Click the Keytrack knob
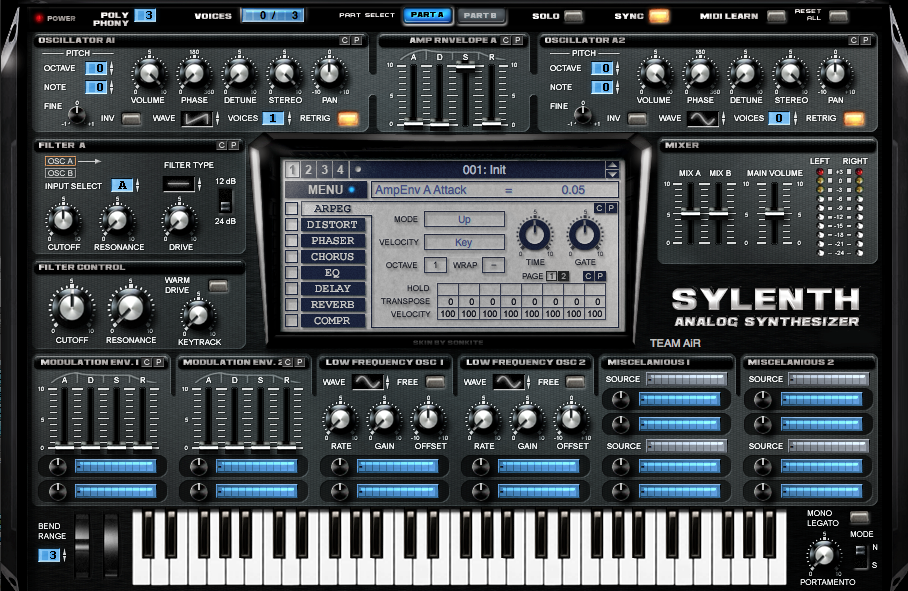 click(198, 315)
